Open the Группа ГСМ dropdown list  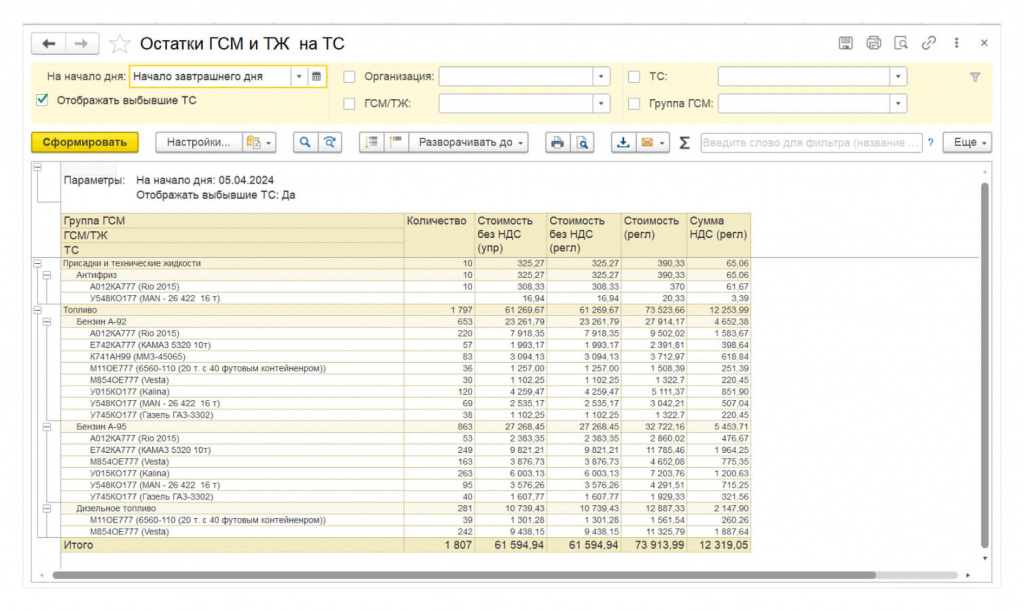pos(898,104)
